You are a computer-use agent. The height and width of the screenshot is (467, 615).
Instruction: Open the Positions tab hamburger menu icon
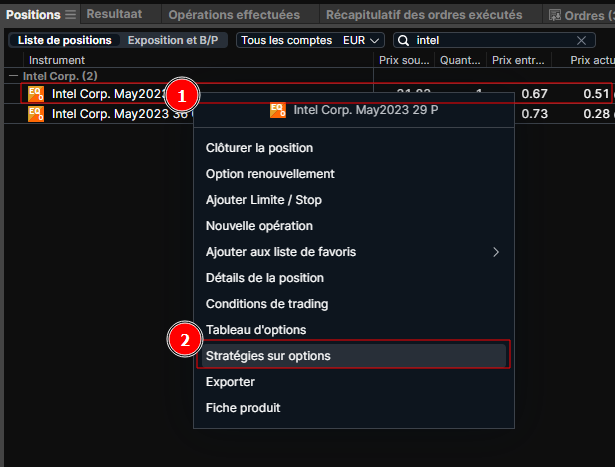click(x=71, y=15)
